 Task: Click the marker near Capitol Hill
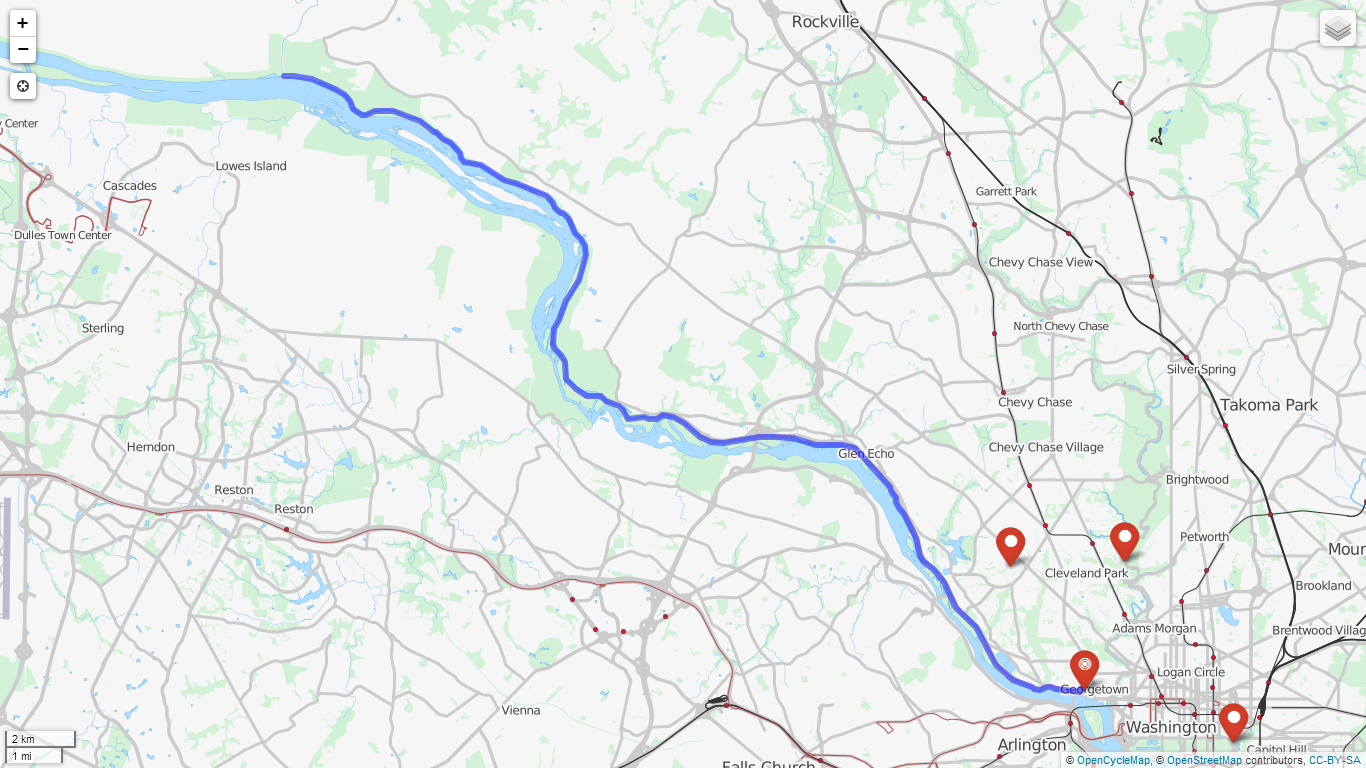[x=1233, y=722]
